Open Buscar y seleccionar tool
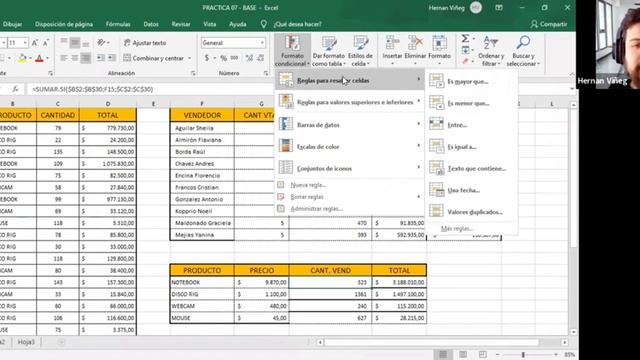The height and width of the screenshot is (360, 640). [x=523, y=51]
